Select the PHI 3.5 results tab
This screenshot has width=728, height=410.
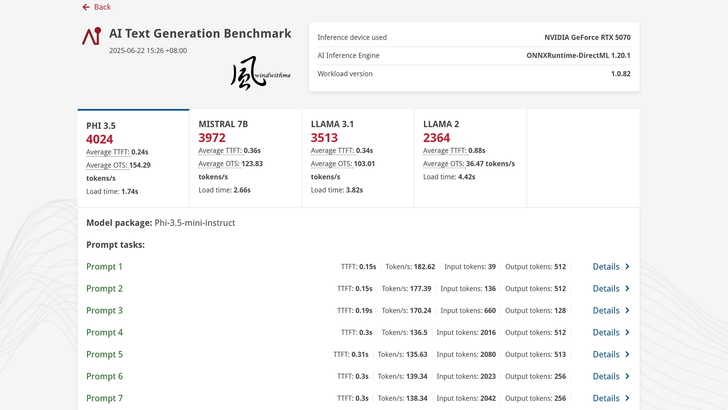(133, 158)
